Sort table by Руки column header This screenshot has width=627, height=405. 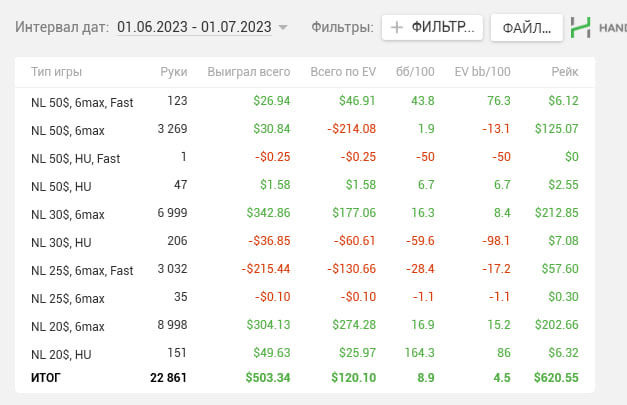173,72
